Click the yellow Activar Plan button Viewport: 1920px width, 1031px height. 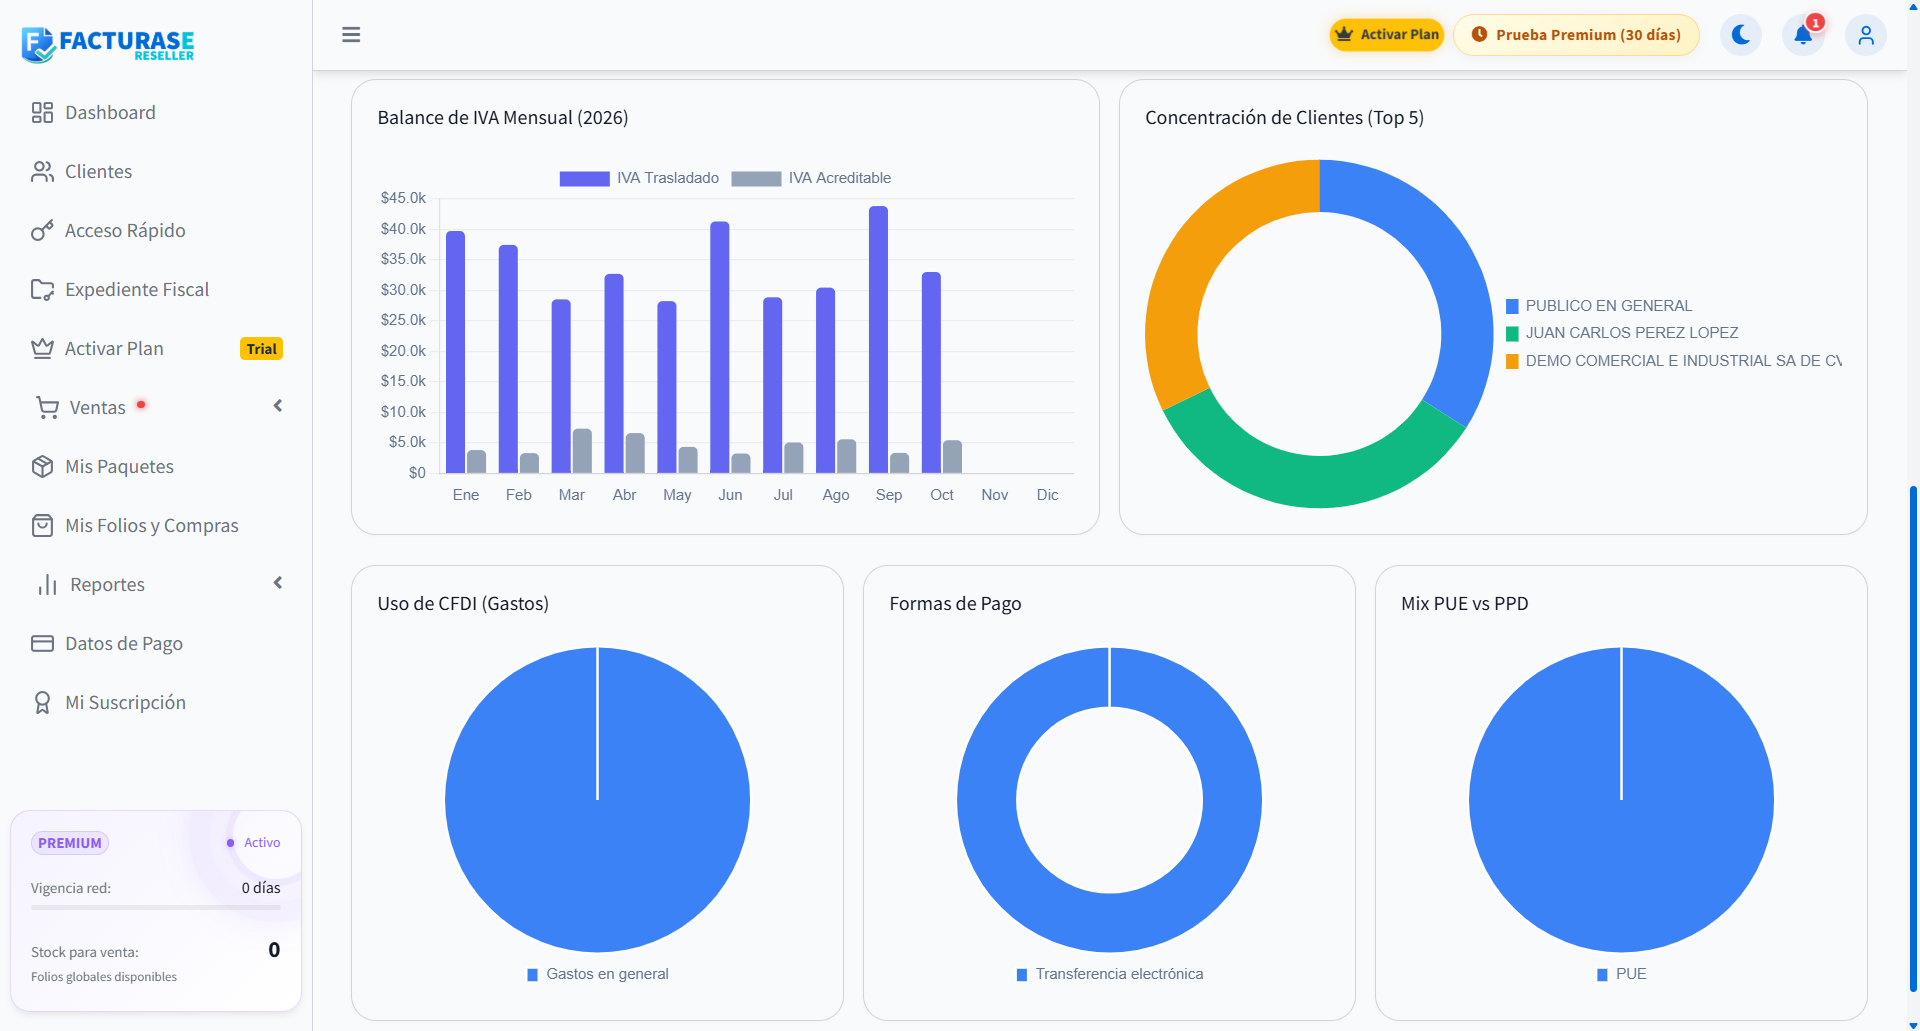click(x=1387, y=35)
